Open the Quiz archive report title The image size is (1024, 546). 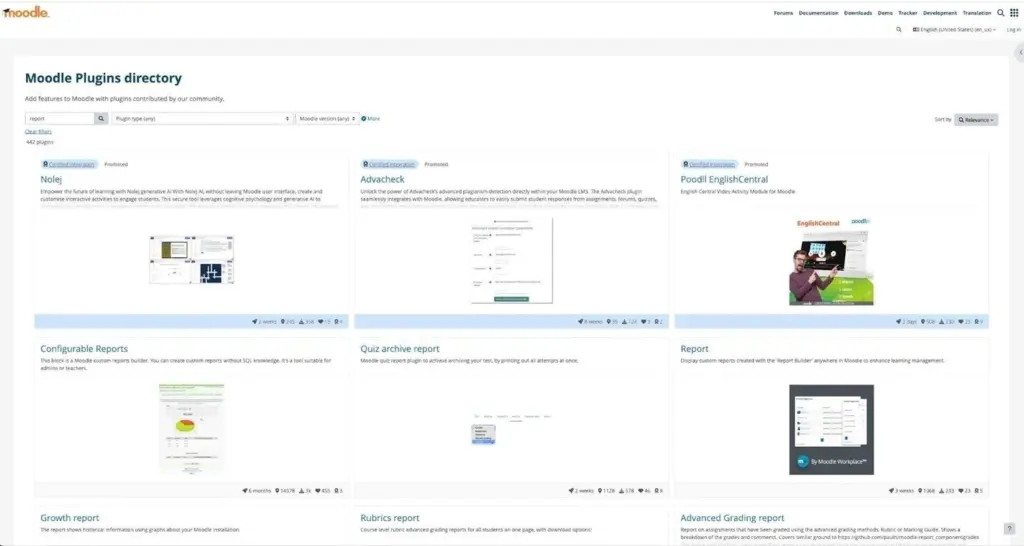coord(400,349)
